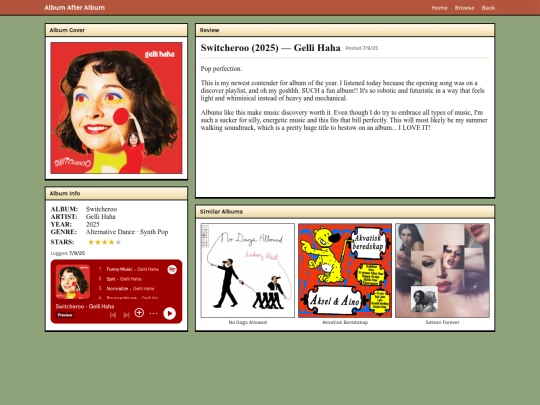The width and height of the screenshot is (540, 405).
Task: Select track 3 Normalize in the player
Action: (126, 289)
